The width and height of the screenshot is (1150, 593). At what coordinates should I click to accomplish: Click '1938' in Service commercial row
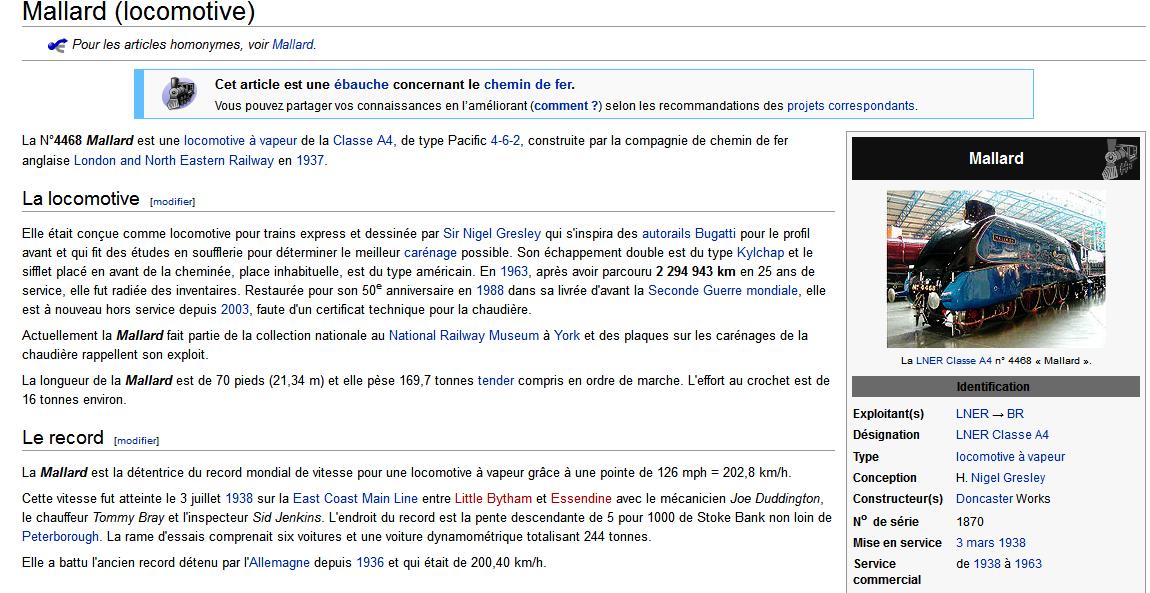987,564
